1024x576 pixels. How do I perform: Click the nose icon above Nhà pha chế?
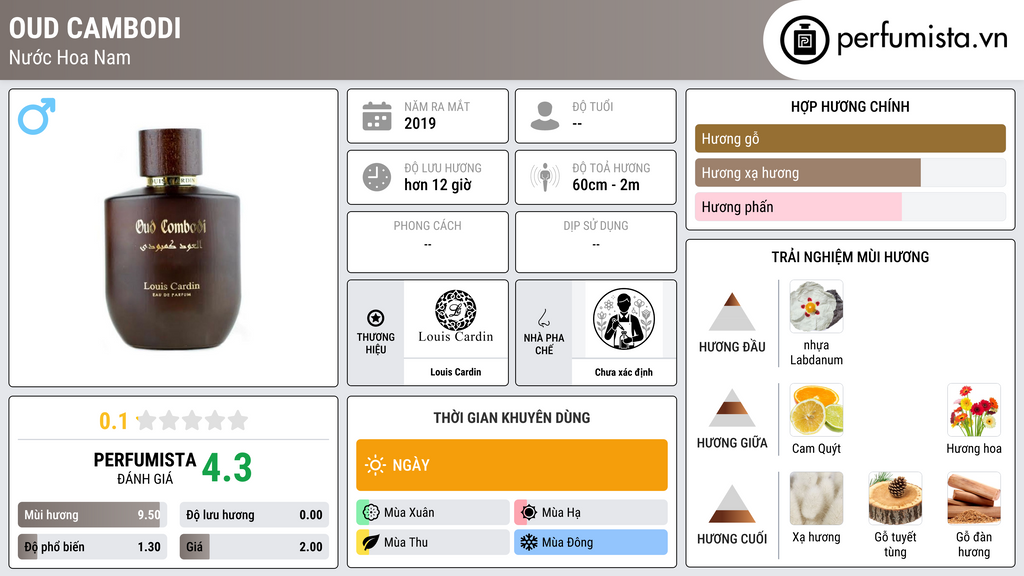543,318
